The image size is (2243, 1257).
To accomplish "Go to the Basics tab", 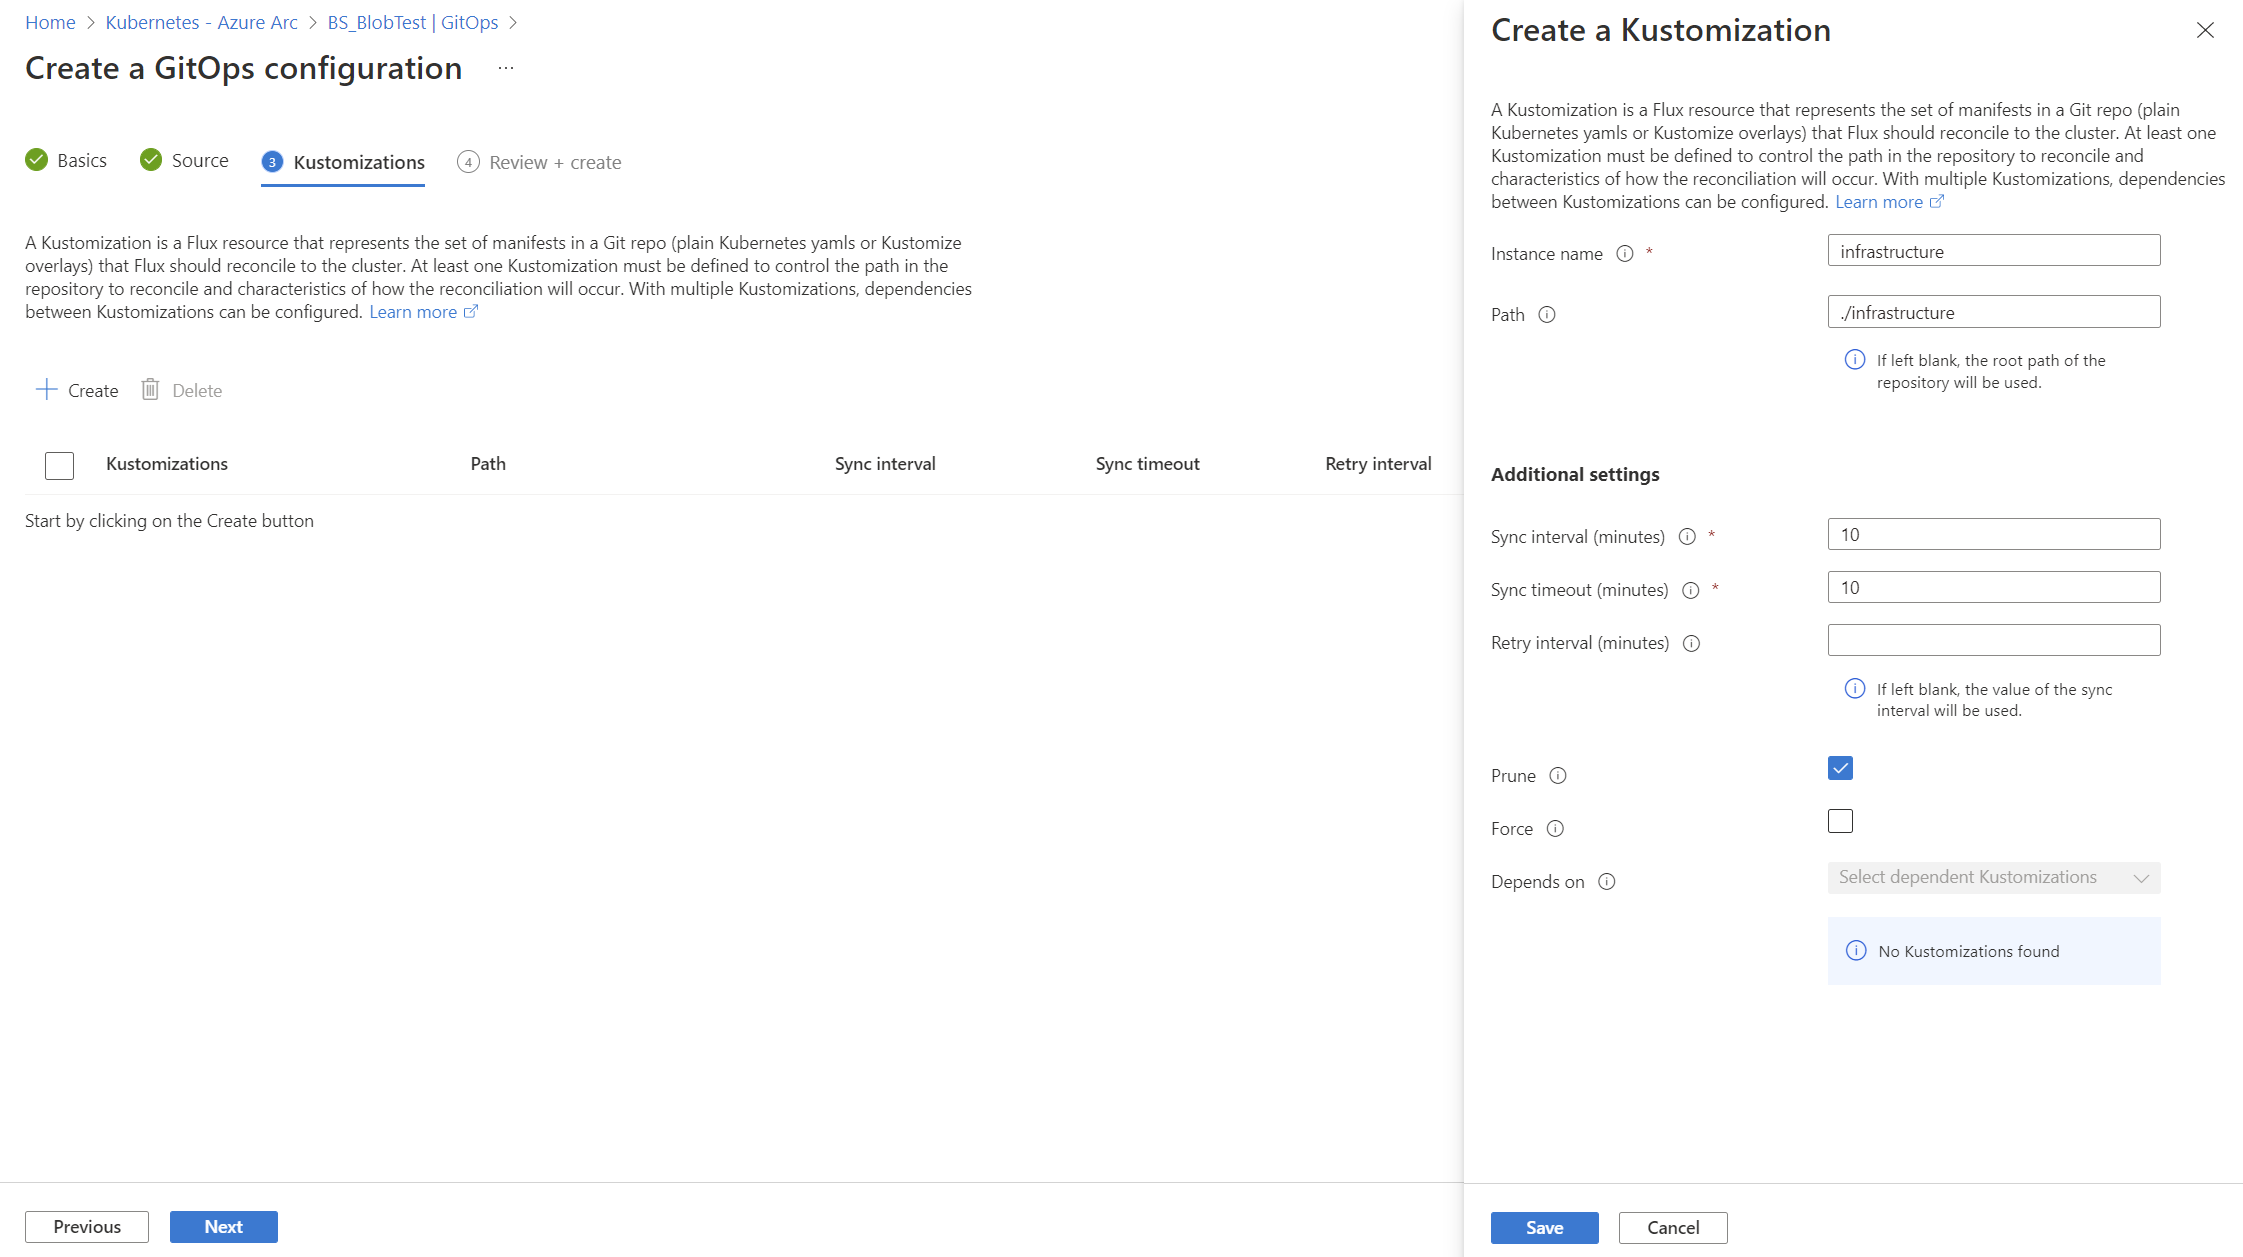I will point(66,160).
